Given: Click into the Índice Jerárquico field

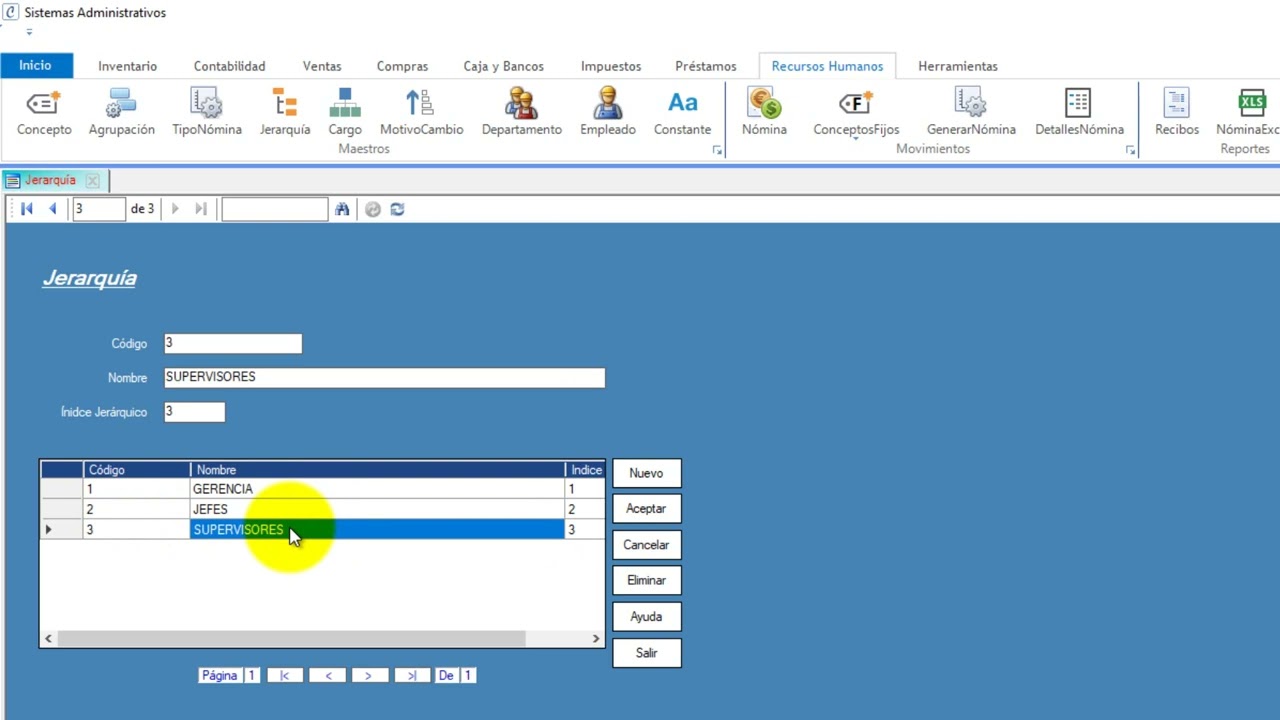Looking at the screenshot, I should click(x=194, y=411).
